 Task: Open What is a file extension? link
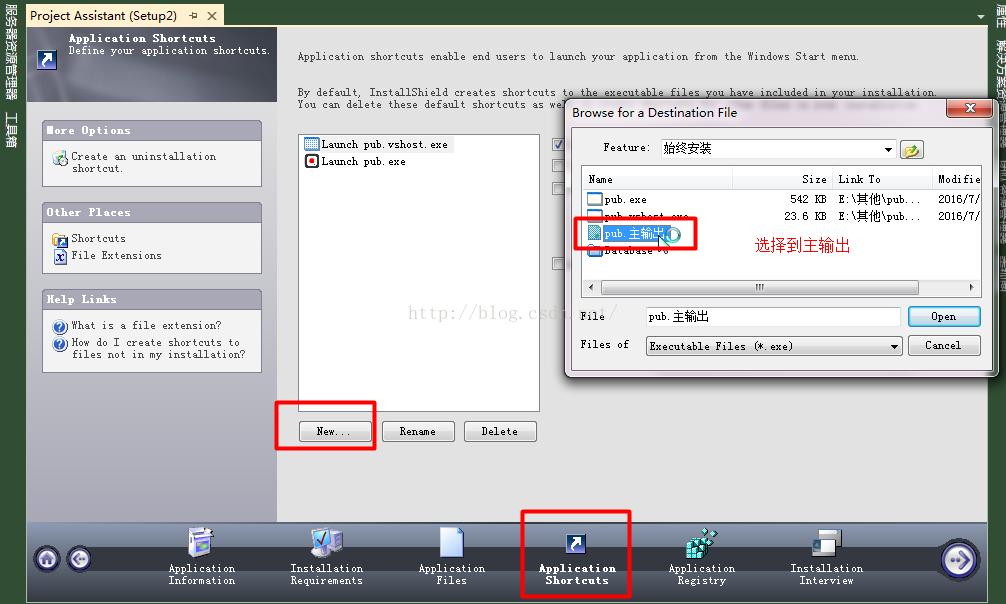pyautogui.click(x=146, y=325)
